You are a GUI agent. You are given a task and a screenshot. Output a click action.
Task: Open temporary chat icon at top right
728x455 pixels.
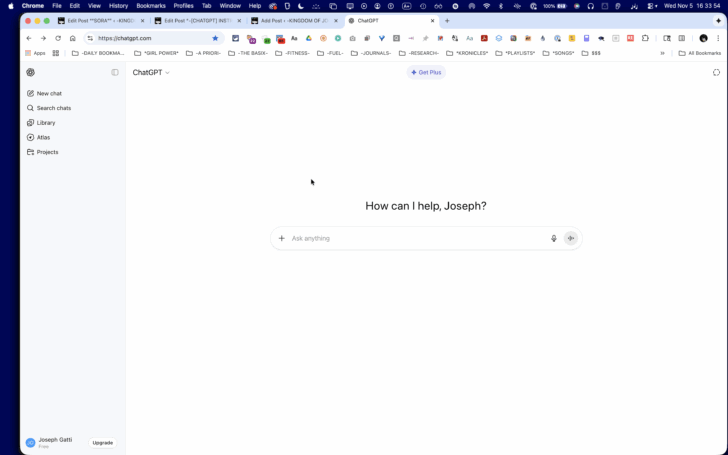(x=716, y=72)
